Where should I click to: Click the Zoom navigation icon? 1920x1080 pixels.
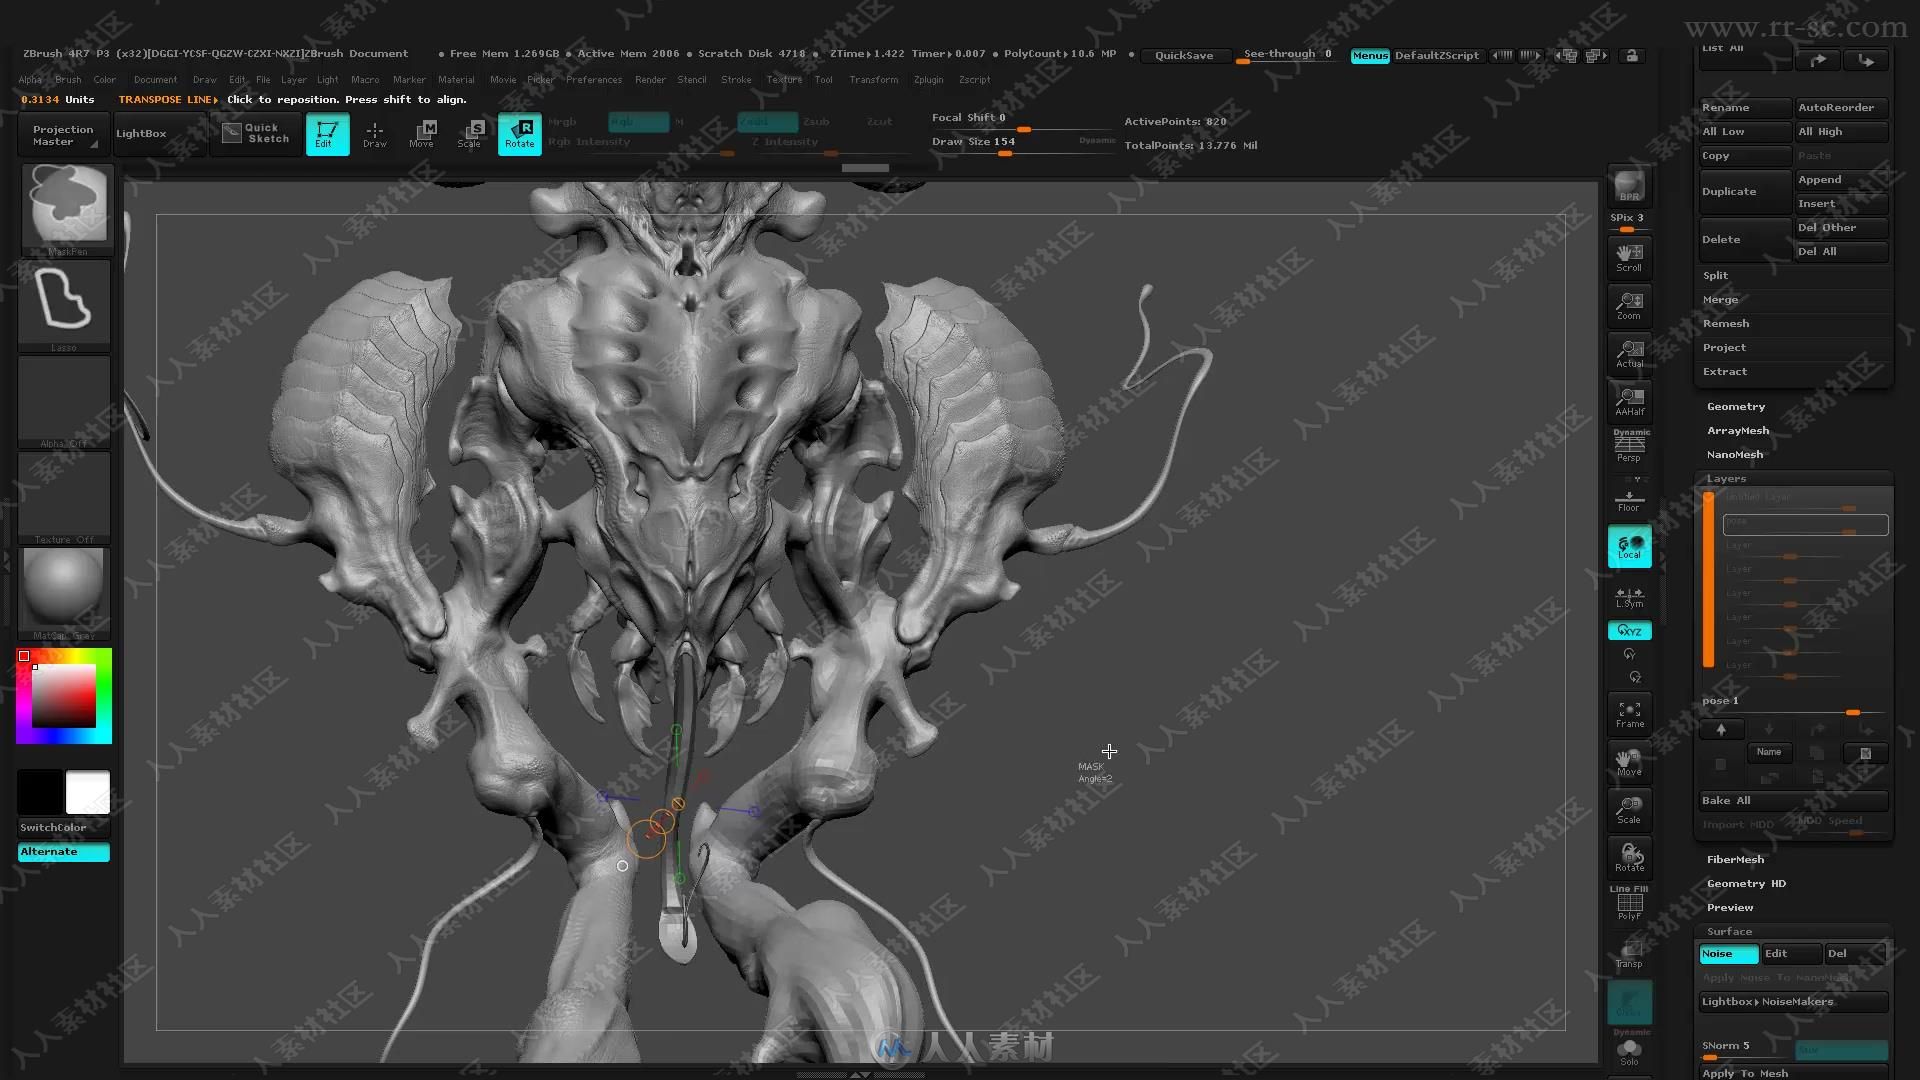coord(1629,305)
